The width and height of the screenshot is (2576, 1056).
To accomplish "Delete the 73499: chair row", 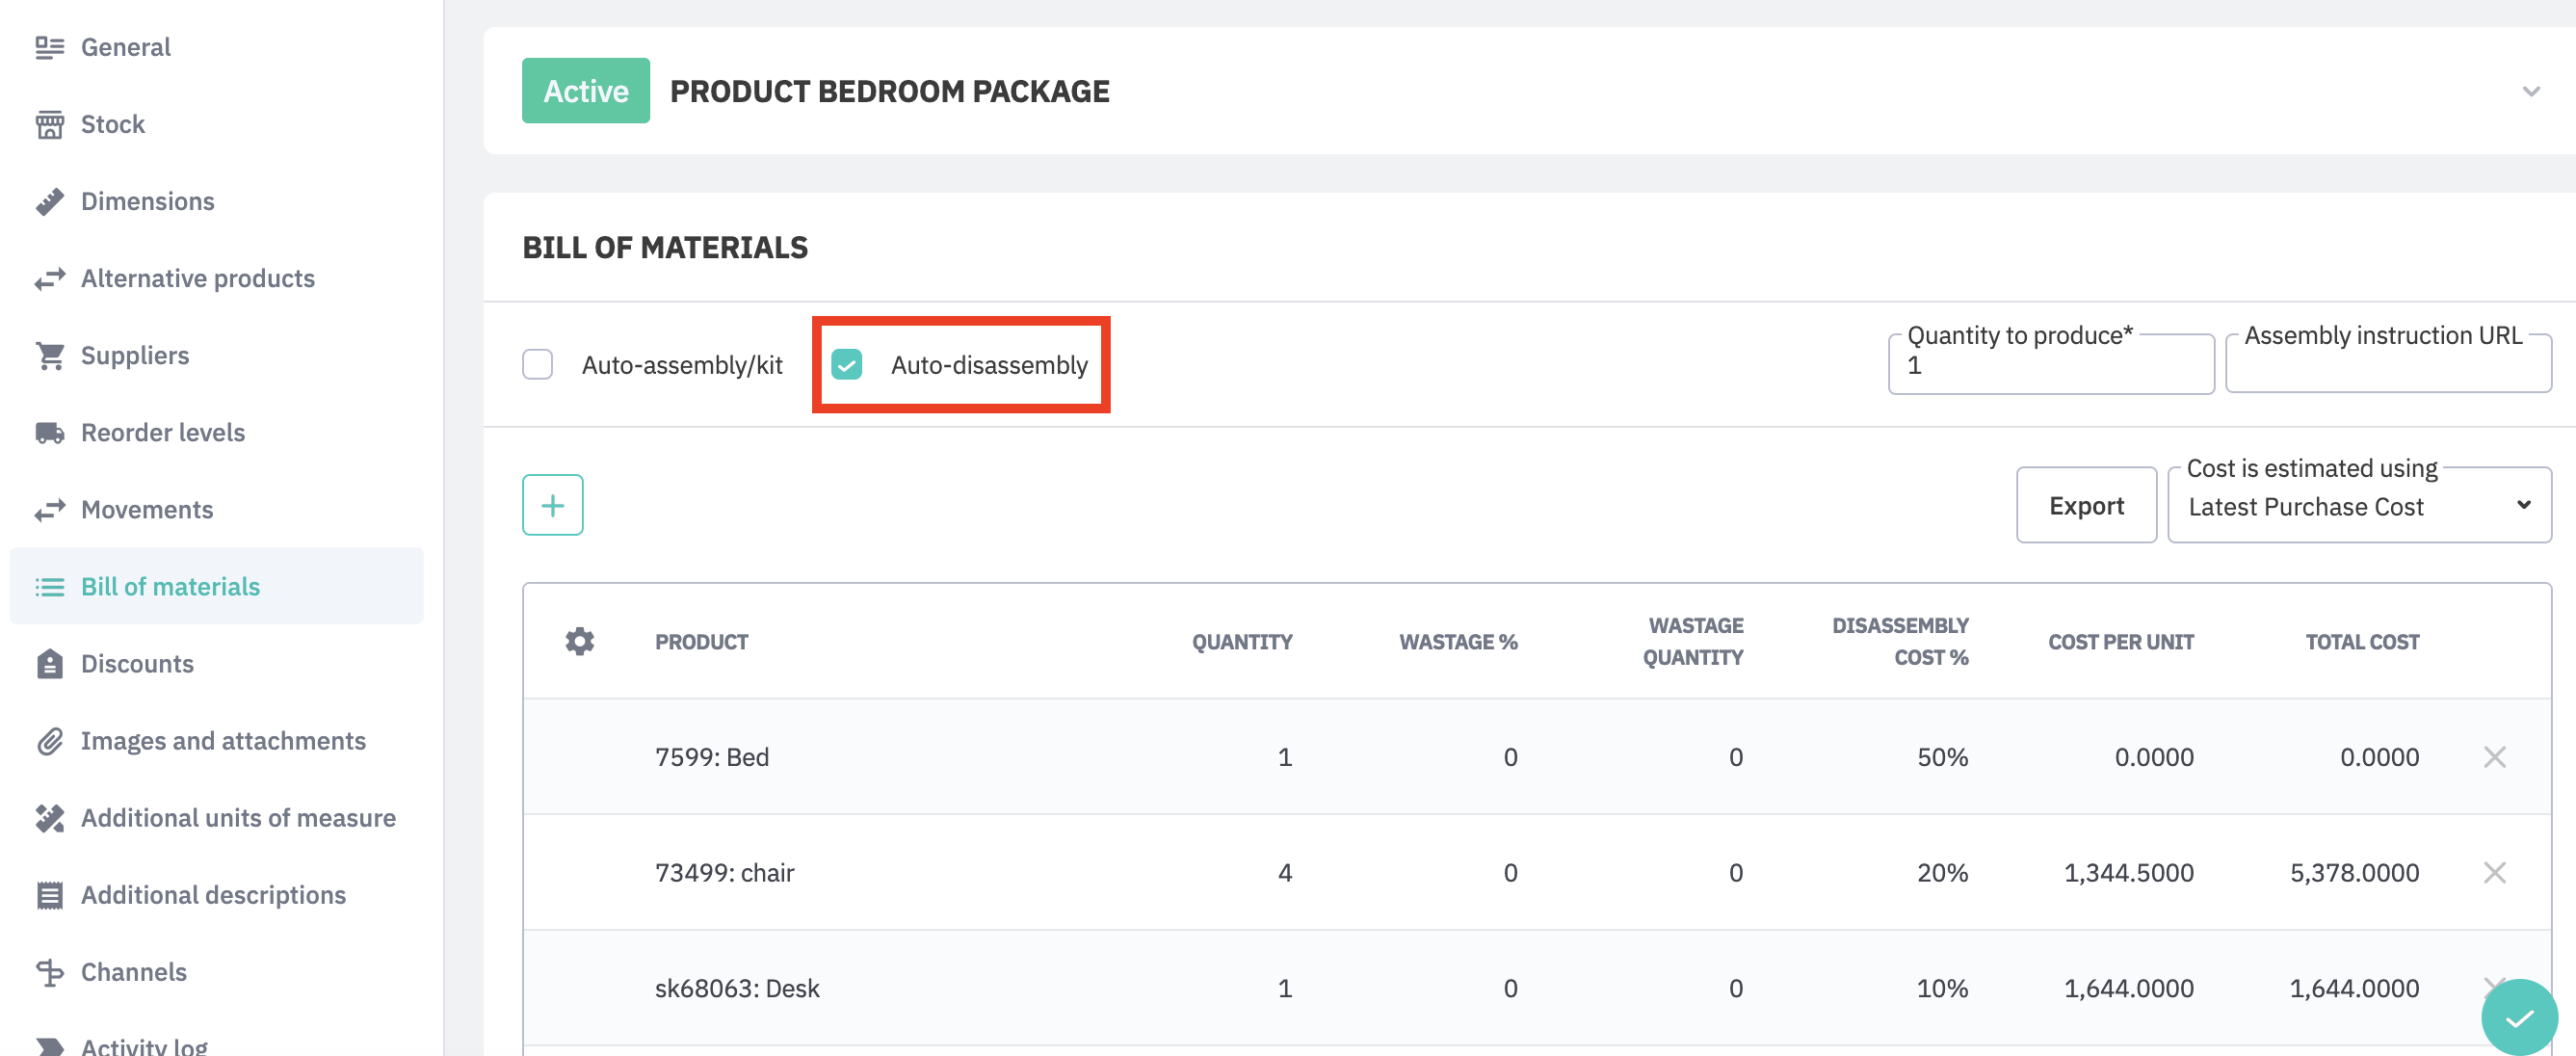I will [x=2494, y=873].
